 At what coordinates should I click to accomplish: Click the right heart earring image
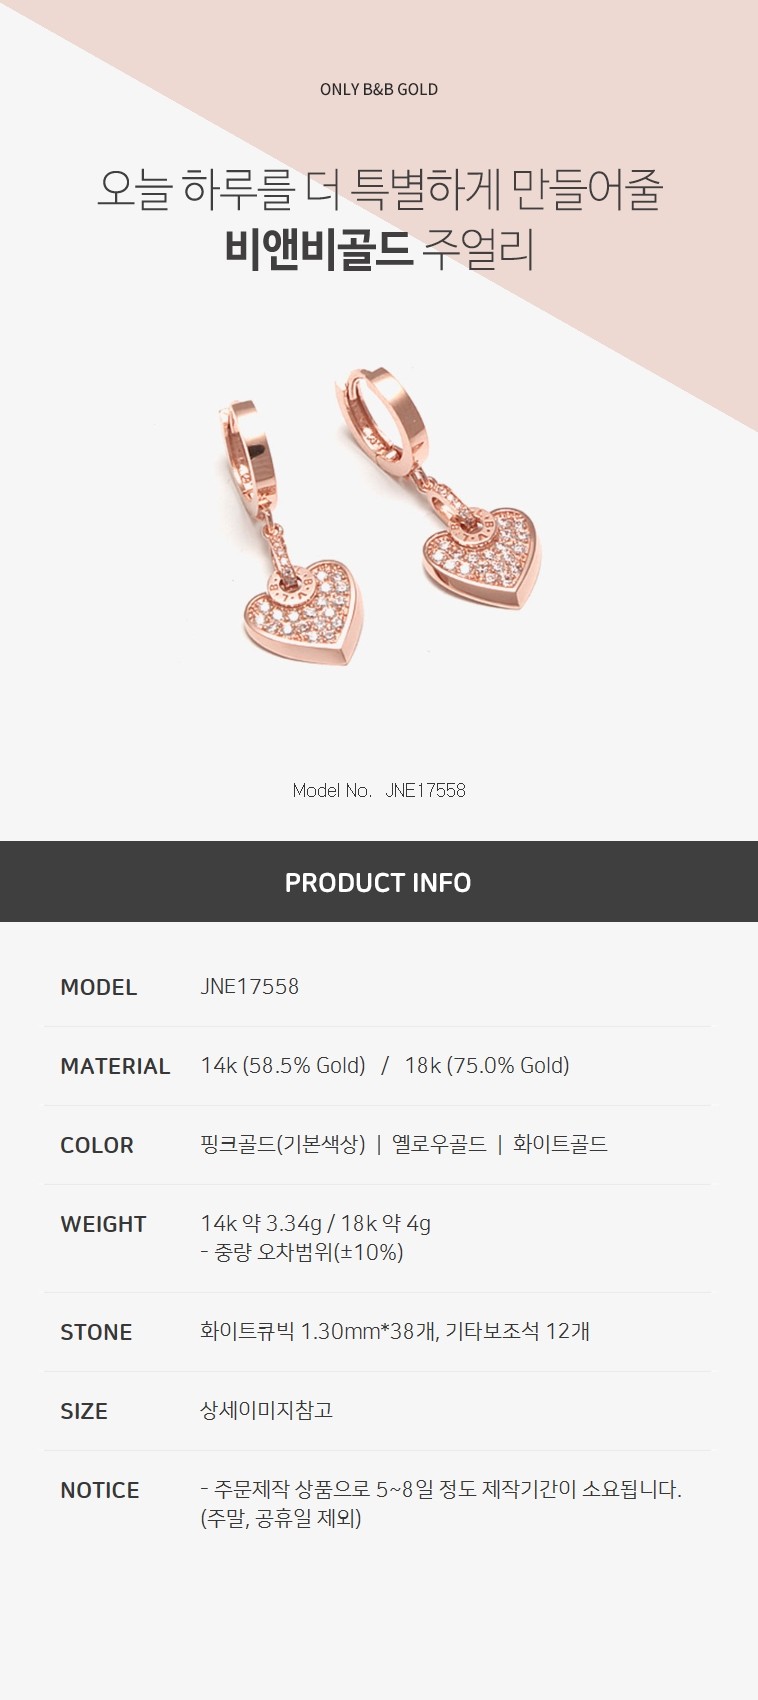[x=443, y=489]
